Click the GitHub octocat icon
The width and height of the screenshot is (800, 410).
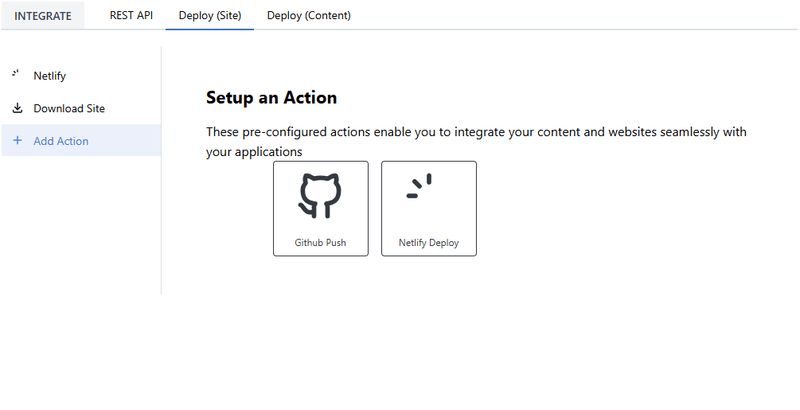pos(320,196)
